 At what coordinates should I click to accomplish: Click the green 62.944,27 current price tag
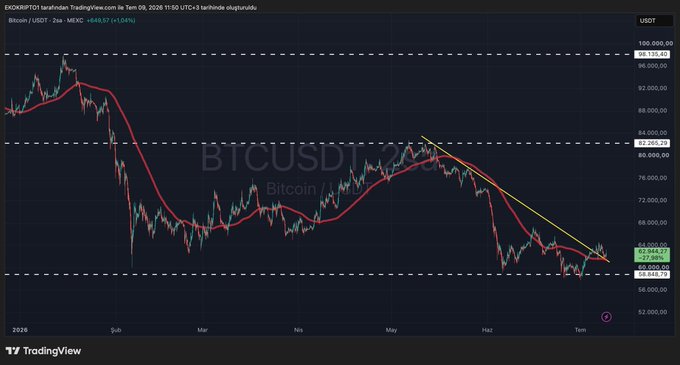652,254
